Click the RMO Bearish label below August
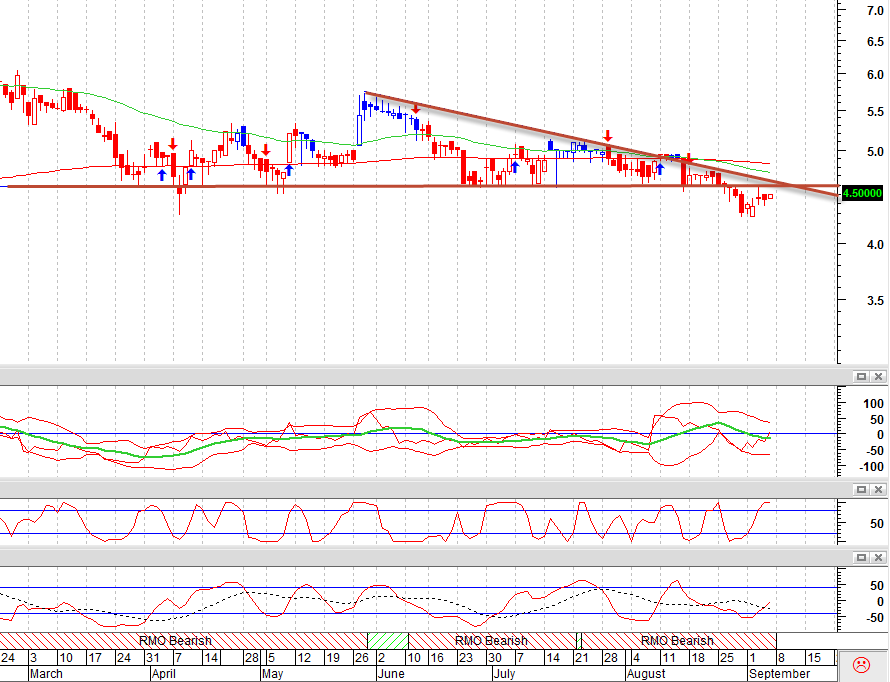Viewport: 890px width, 682px height. pos(677,641)
